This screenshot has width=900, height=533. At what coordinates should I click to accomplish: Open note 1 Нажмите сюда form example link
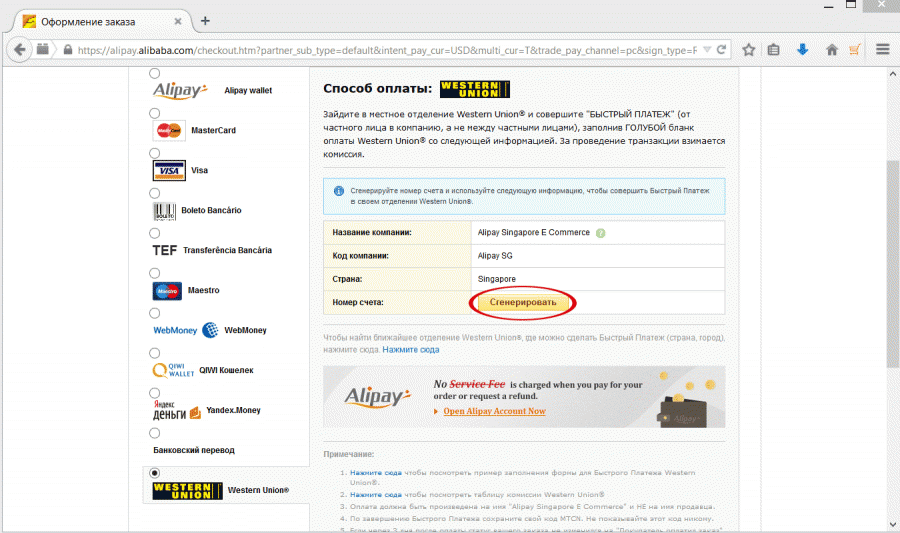[x=376, y=473]
